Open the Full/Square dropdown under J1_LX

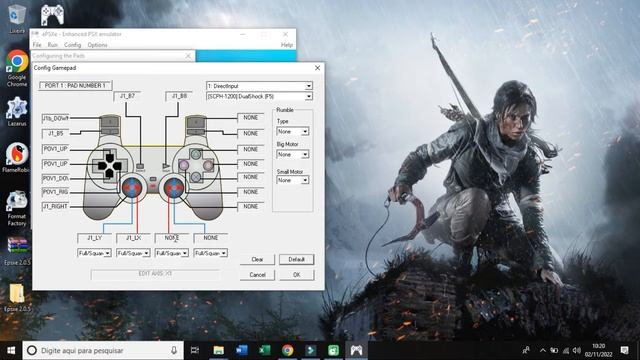(133, 253)
